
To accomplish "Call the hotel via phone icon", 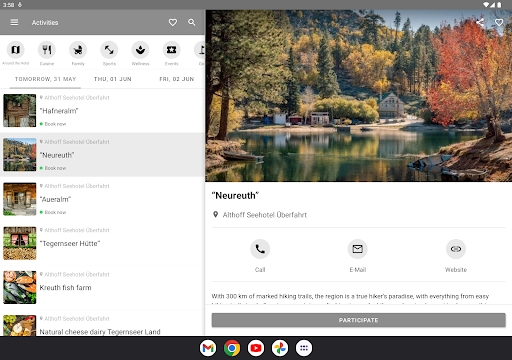I will coord(260,249).
